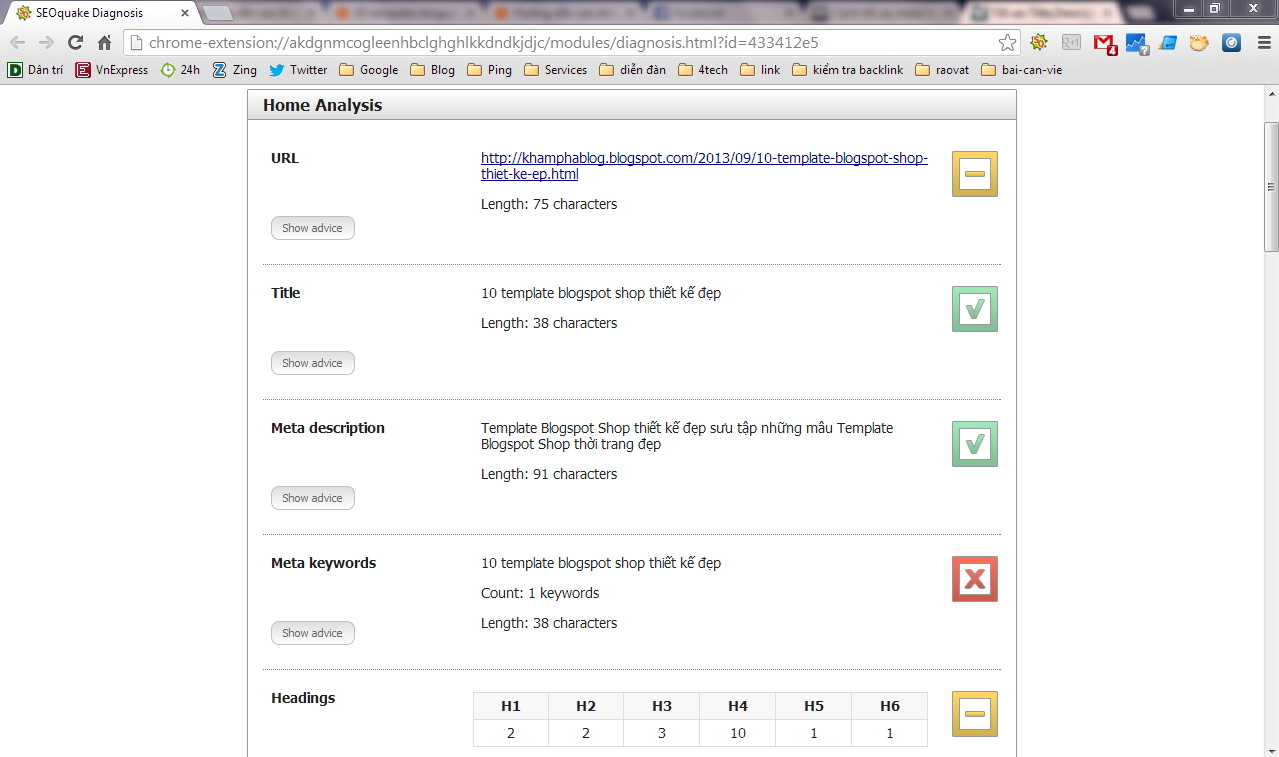Click the H1 column header in Headings table
This screenshot has width=1279, height=757.
point(511,706)
